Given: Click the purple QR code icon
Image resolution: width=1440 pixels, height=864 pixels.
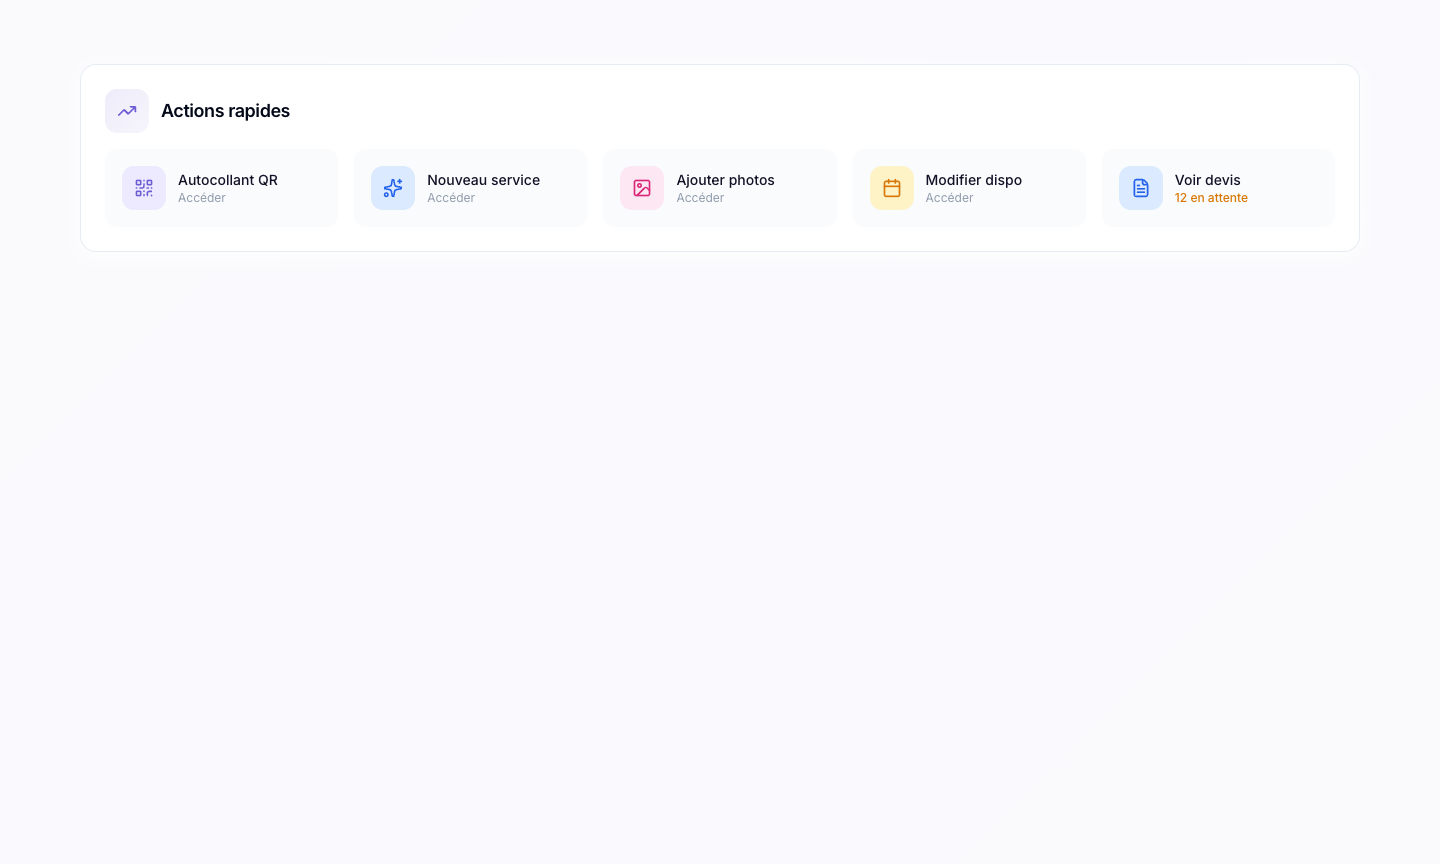Looking at the screenshot, I should (144, 188).
